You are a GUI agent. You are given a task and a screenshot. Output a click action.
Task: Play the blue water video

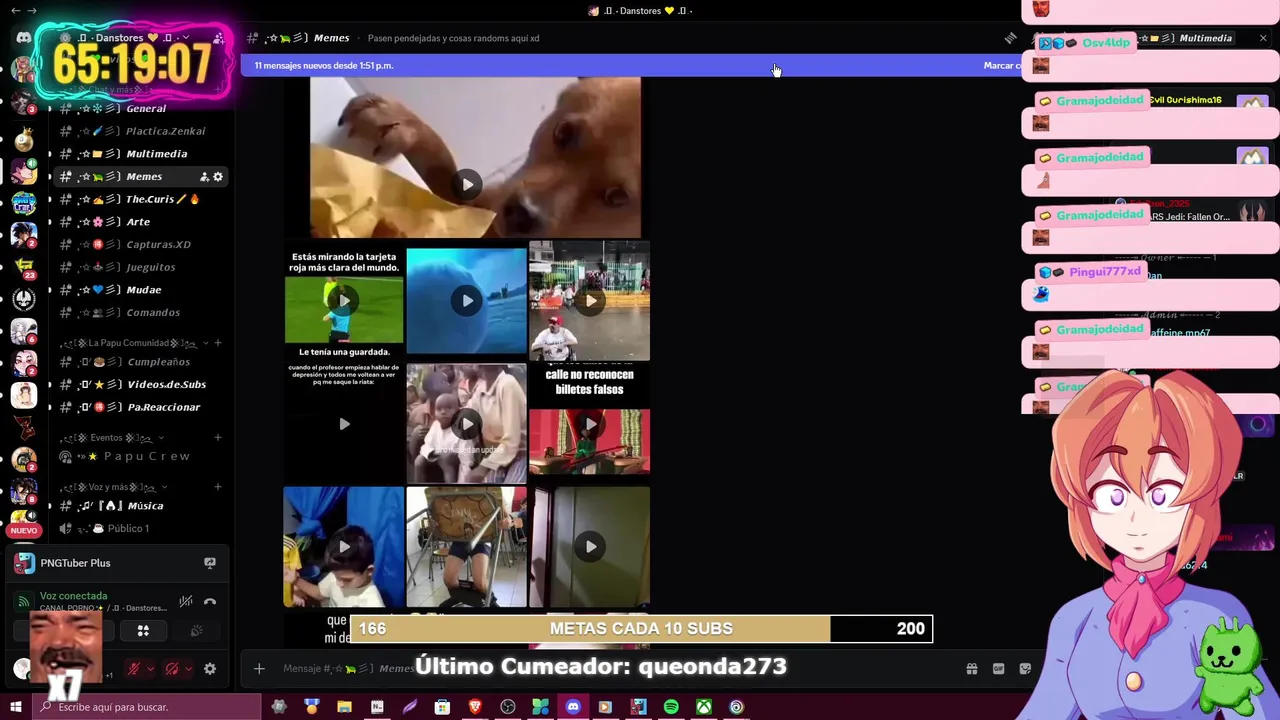coord(467,300)
